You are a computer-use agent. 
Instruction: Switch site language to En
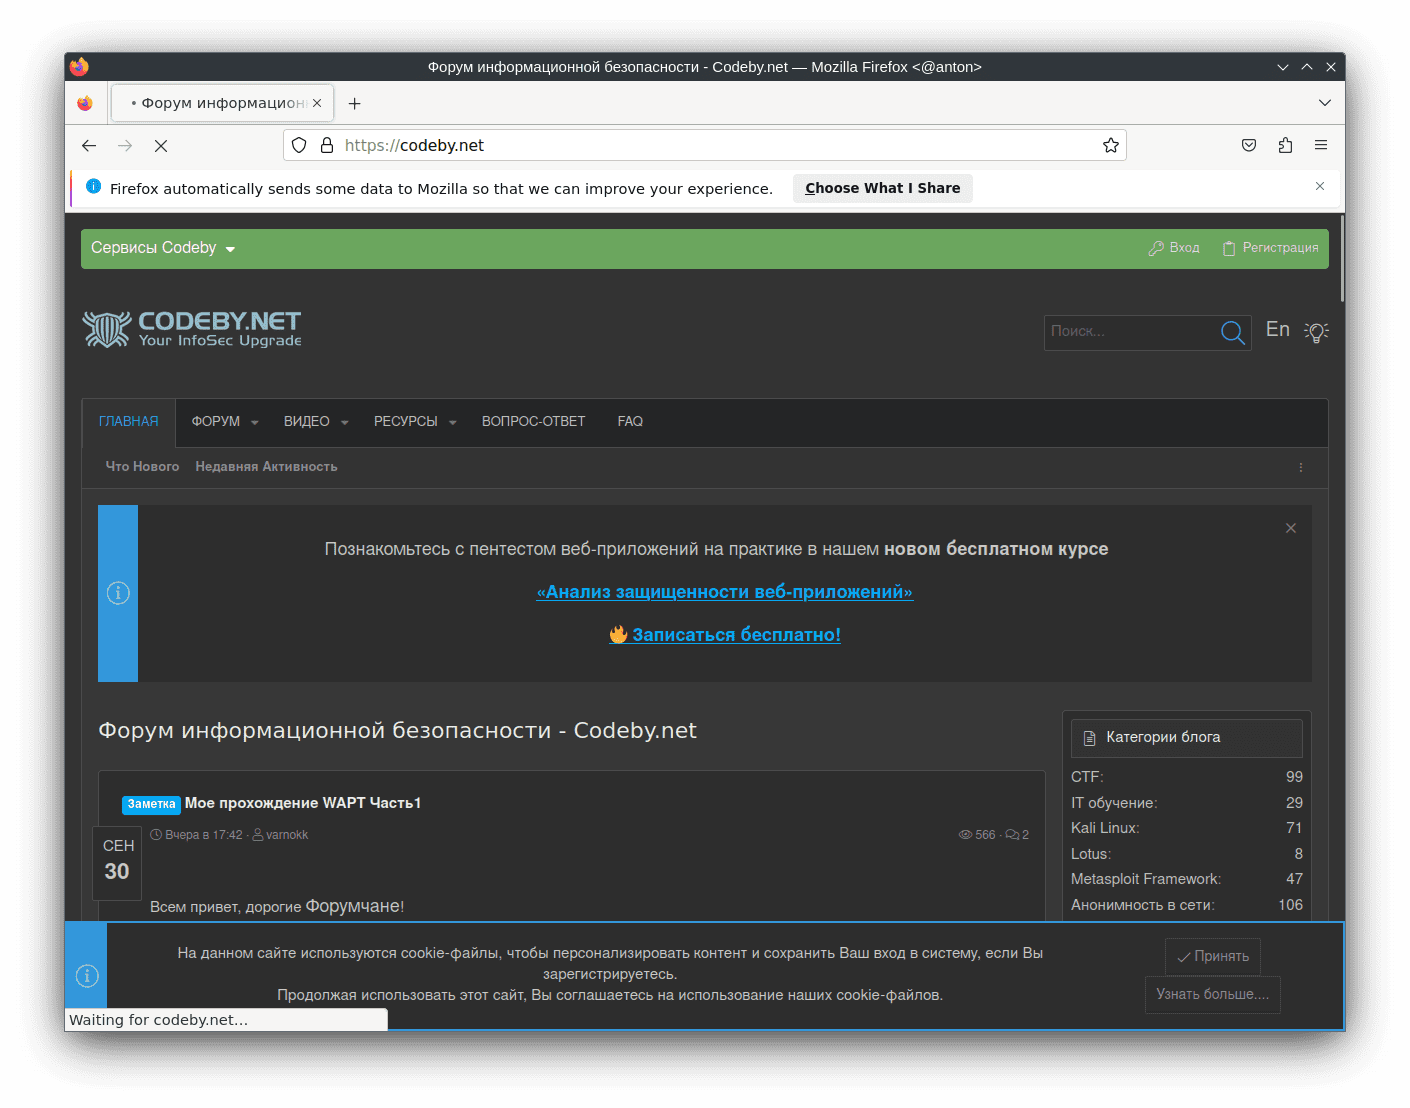(x=1277, y=330)
